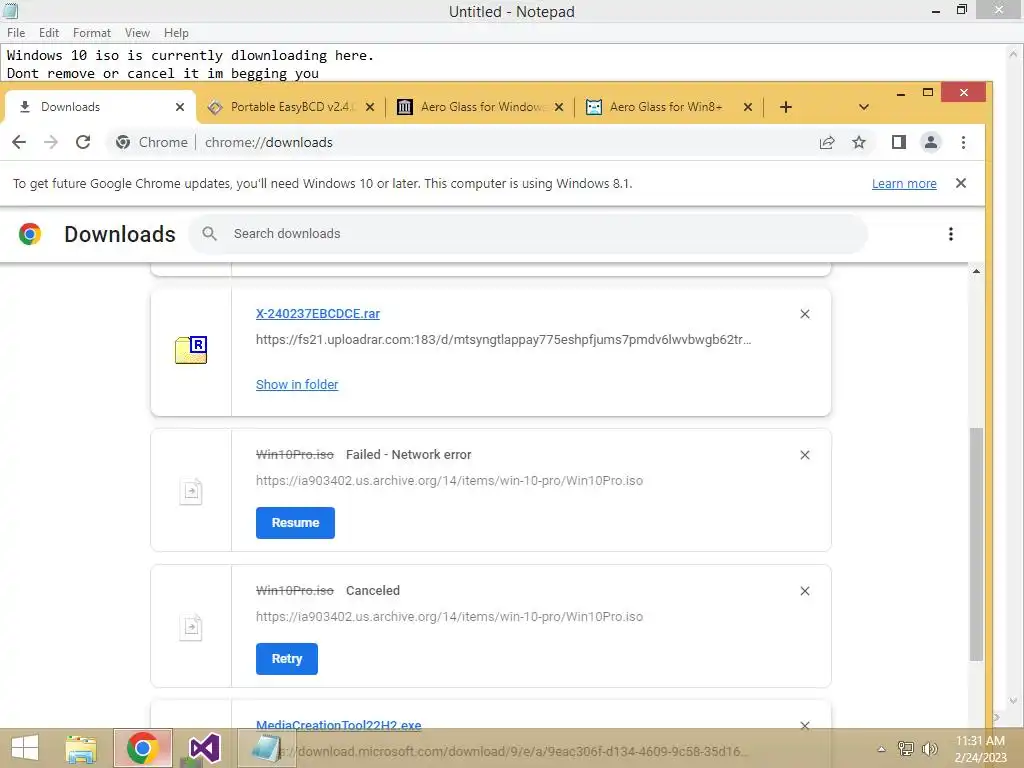Viewport: 1024px width, 768px height.
Task: Open Notepad's File menu
Action: [16, 33]
